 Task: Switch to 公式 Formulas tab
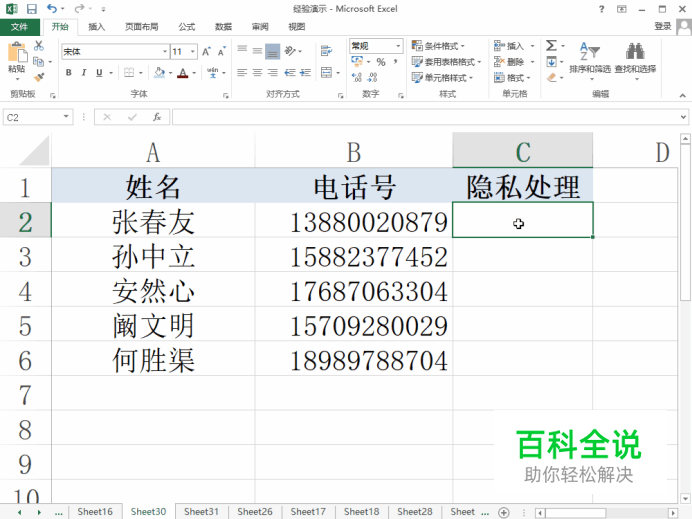click(187, 27)
